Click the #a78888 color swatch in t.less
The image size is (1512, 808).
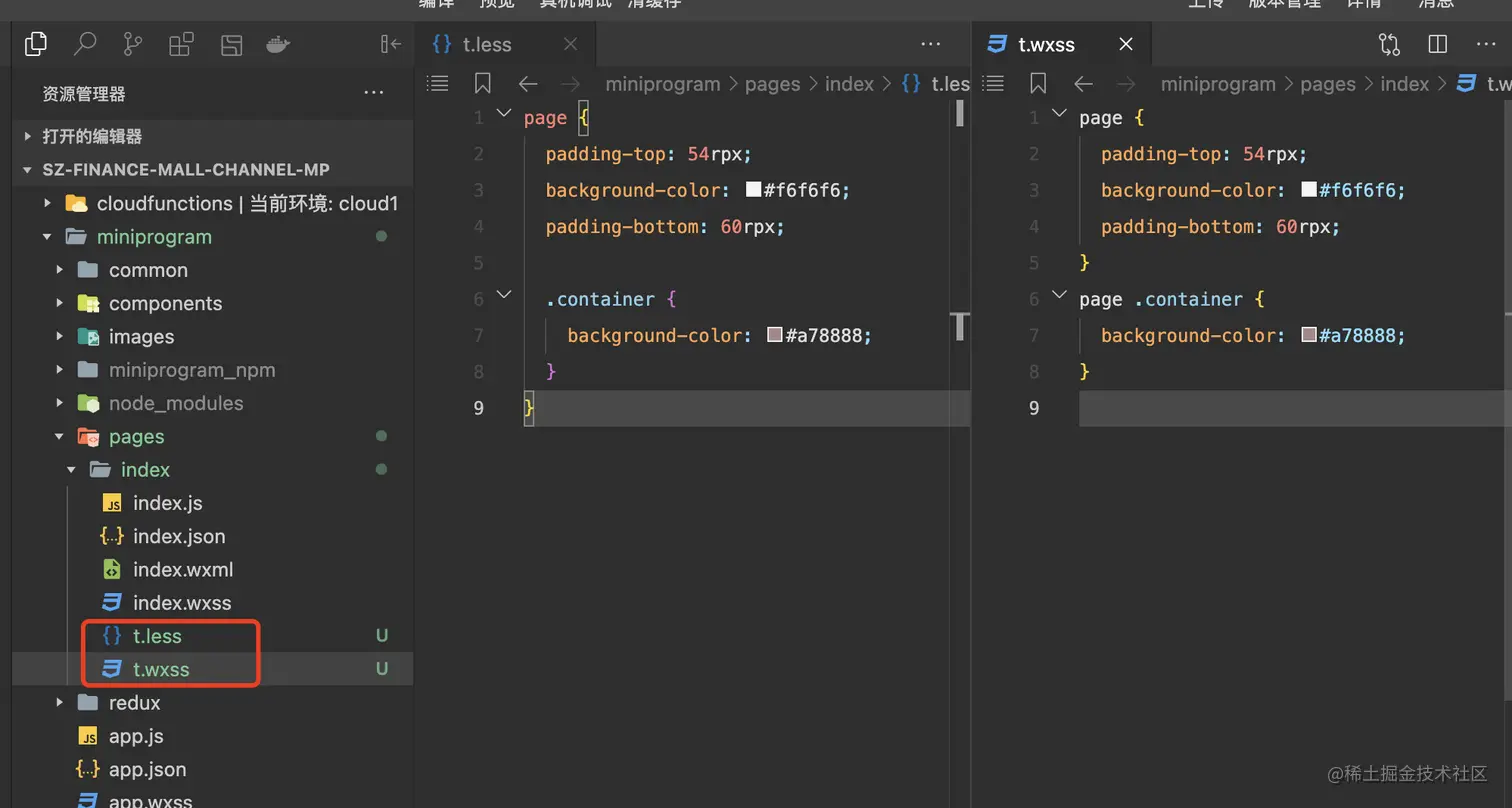[x=774, y=335]
